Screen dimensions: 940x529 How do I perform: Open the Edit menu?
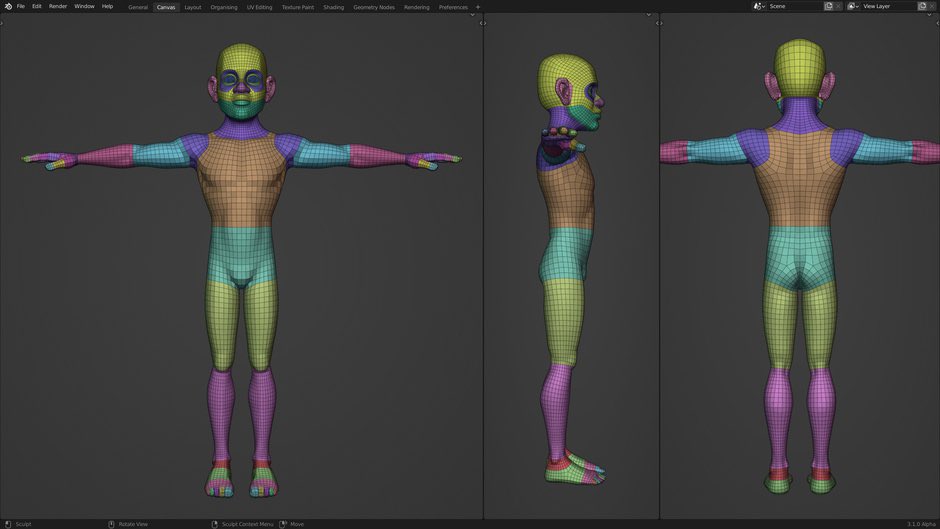pos(37,6)
